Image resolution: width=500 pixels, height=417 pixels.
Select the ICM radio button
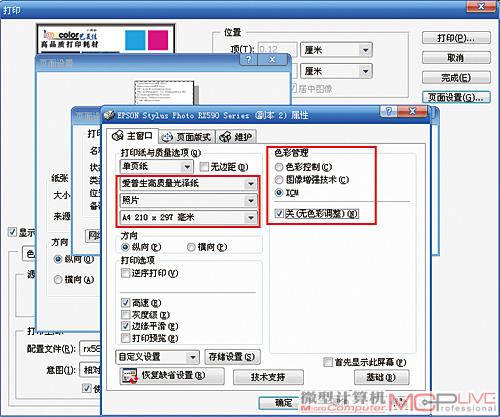point(279,193)
